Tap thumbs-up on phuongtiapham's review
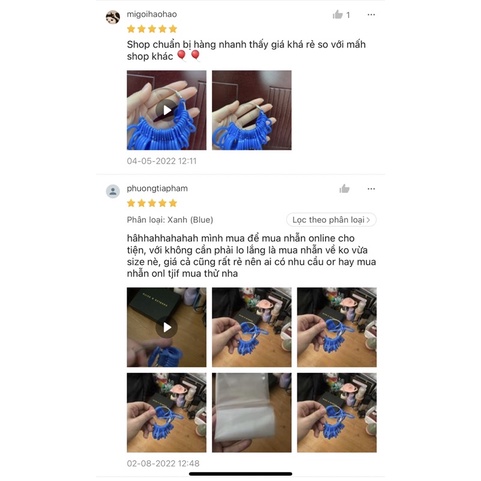This screenshot has width=481, height=481. click(344, 189)
